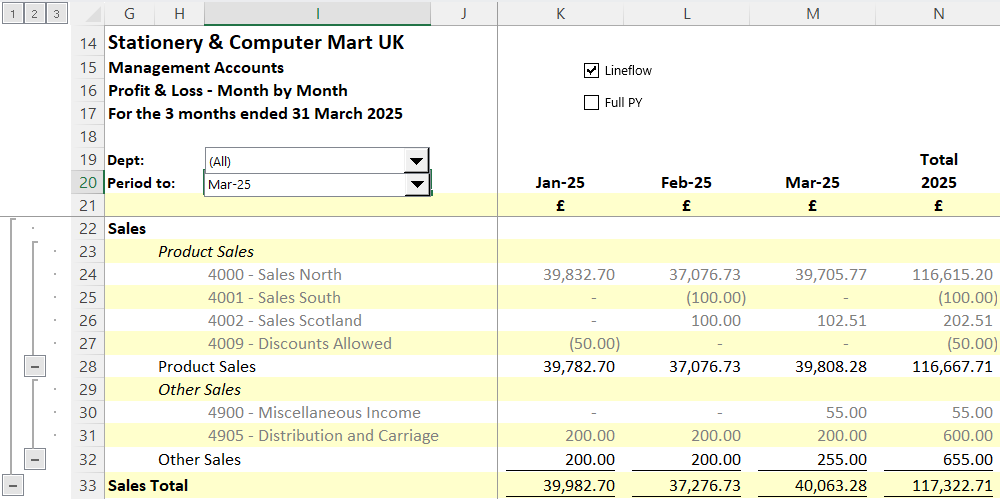
Task: Select column L header
Action: tap(687, 13)
